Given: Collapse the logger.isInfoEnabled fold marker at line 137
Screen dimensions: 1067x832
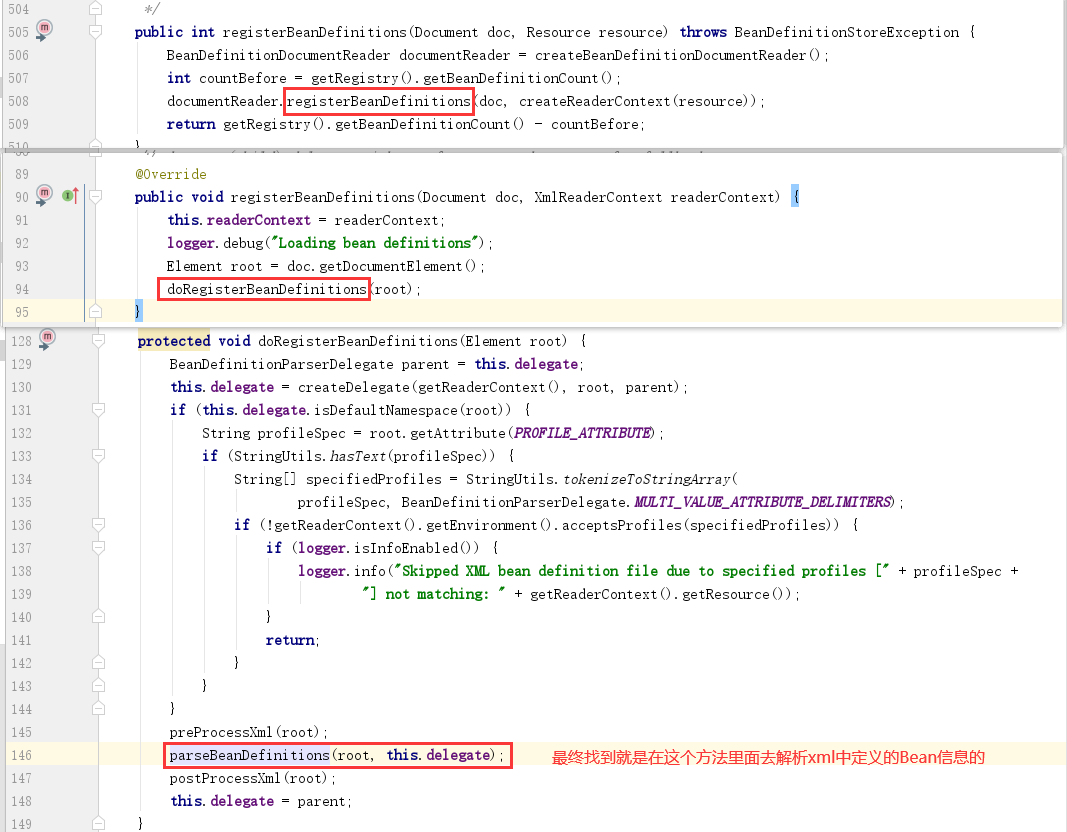Looking at the screenshot, I should (97, 547).
